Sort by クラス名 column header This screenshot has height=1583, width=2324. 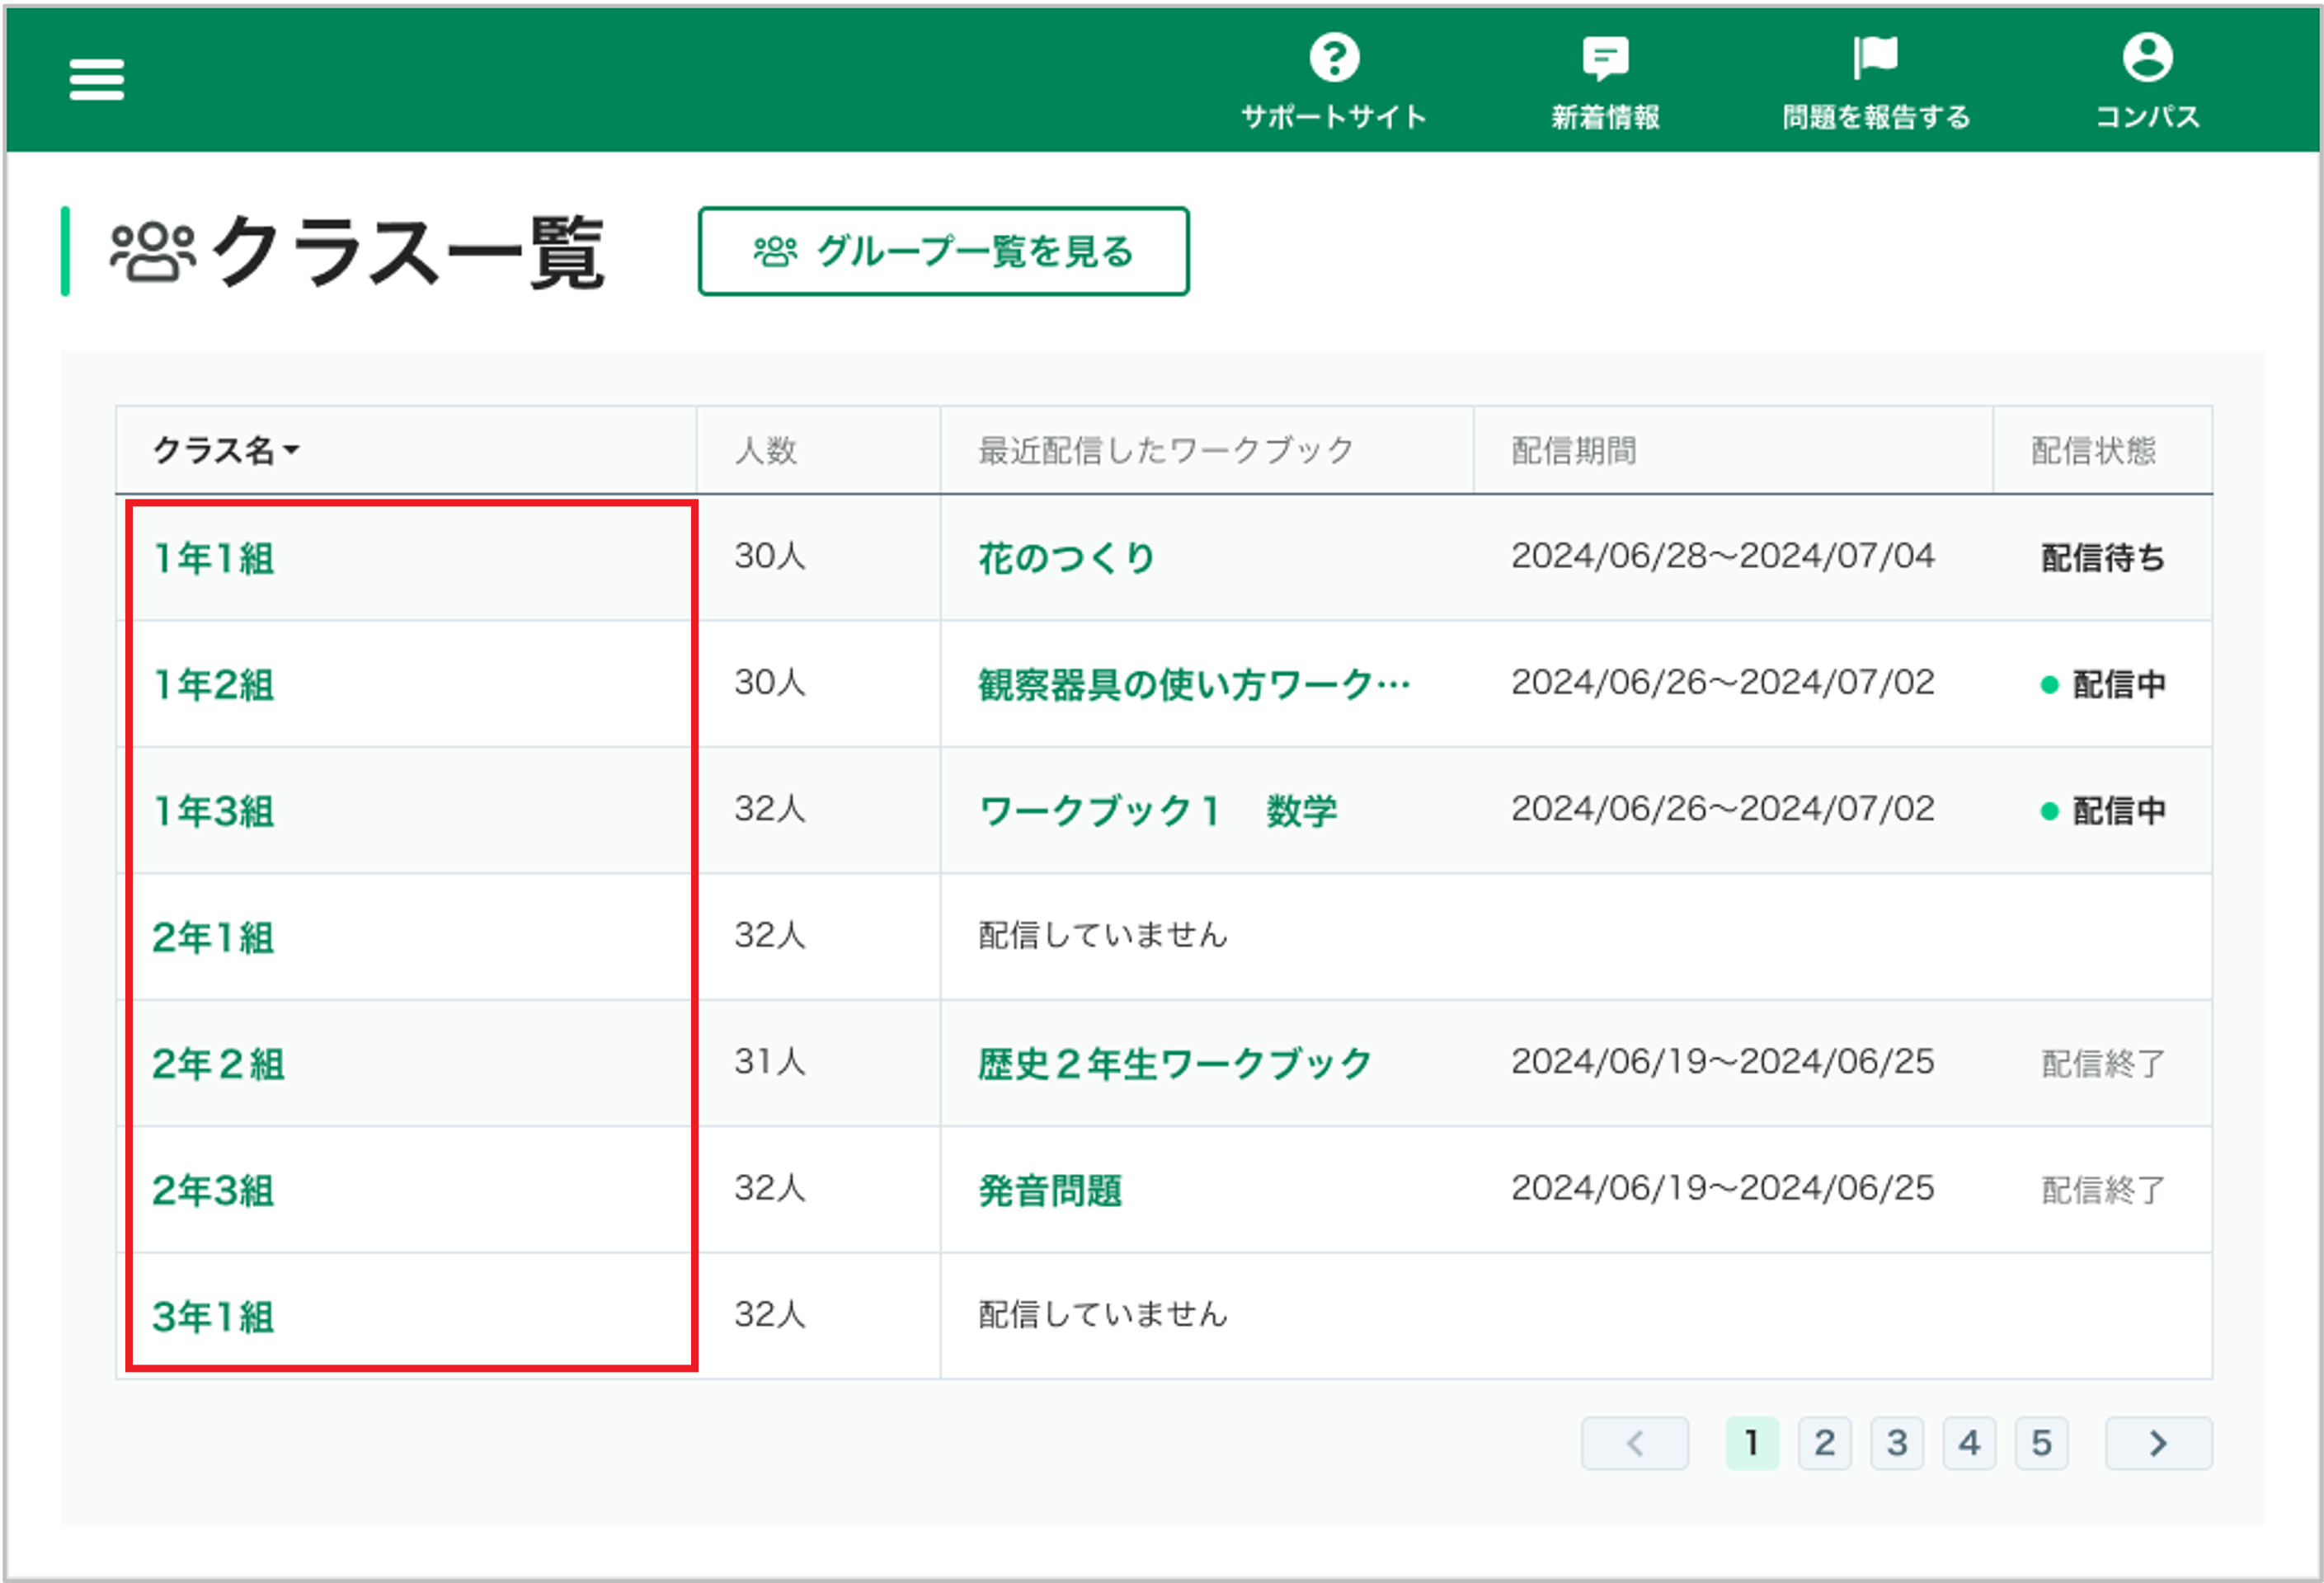pyautogui.click(x=226, y=450)
